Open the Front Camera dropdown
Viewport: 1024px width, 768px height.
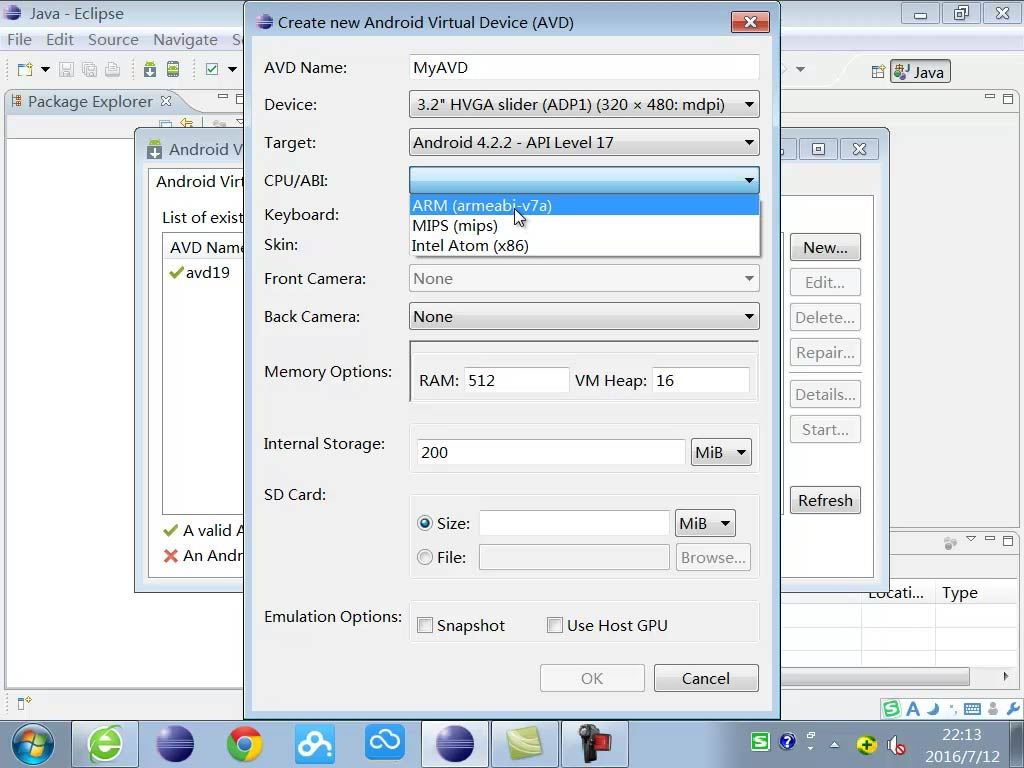coord(584,279)
